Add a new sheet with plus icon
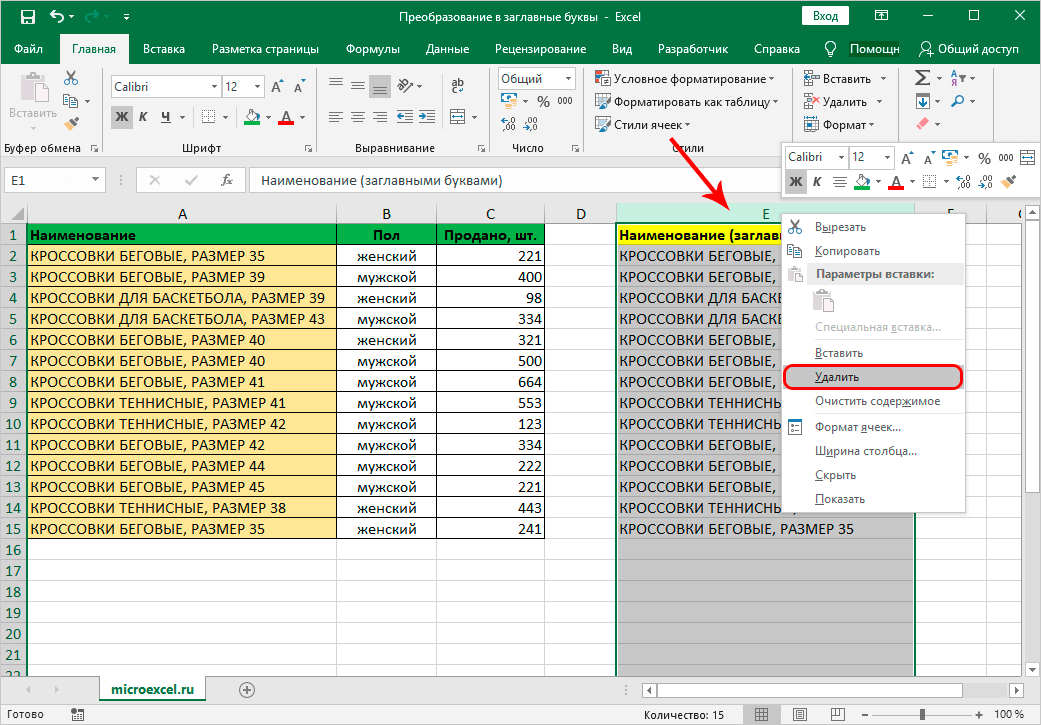 point(247,689)
